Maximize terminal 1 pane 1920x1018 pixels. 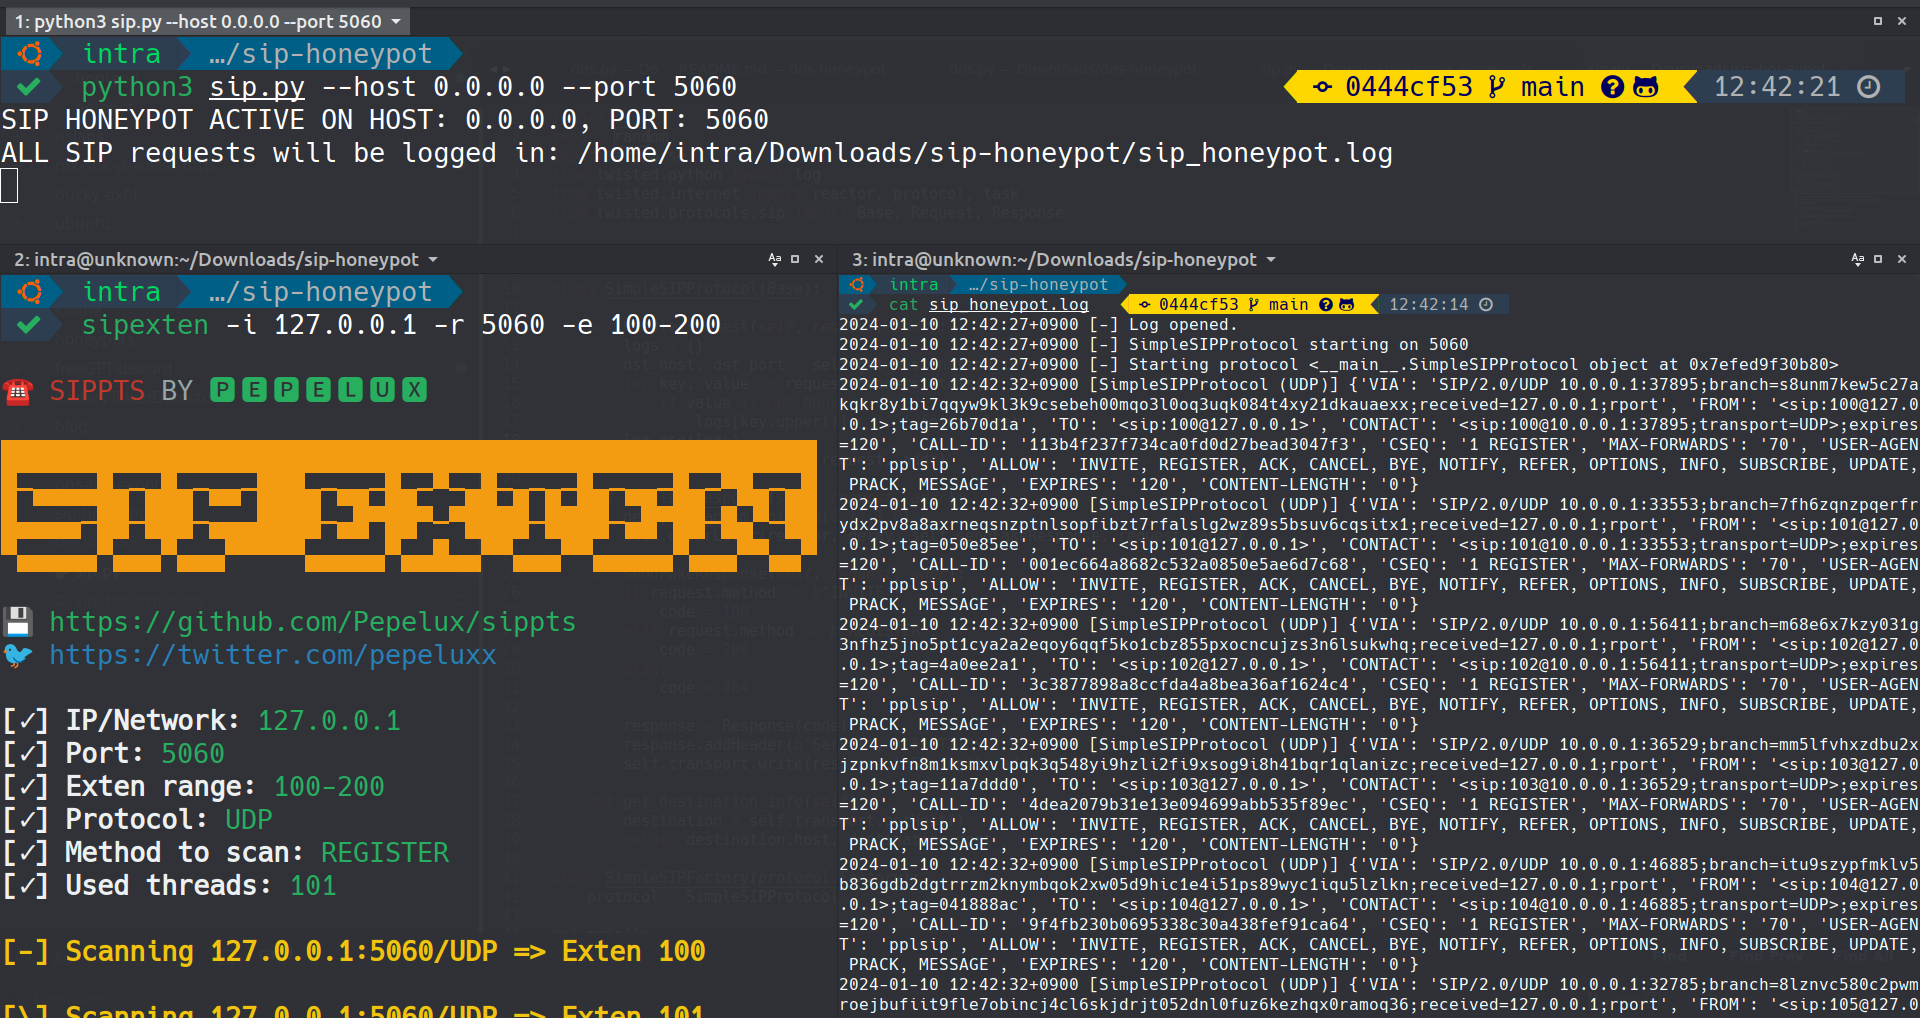(1878, 21)
